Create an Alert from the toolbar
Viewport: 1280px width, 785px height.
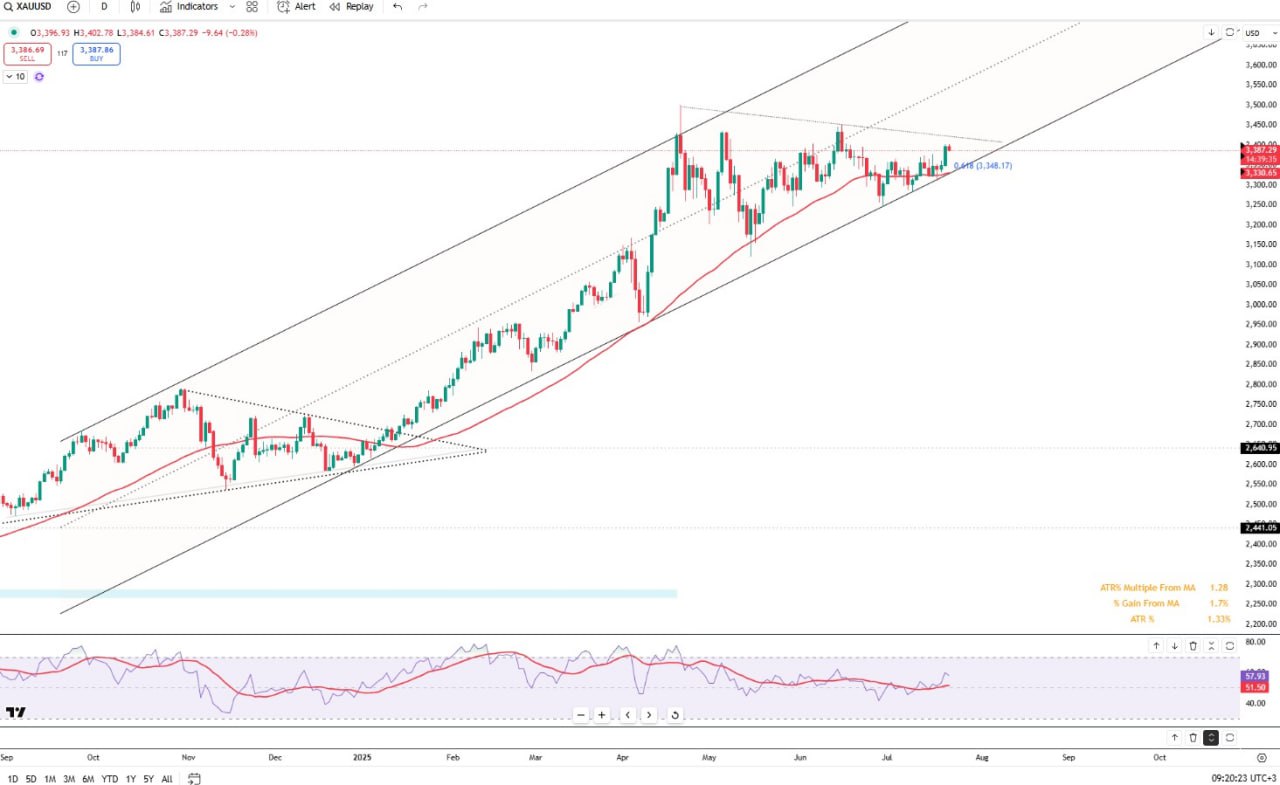click(296, 6)
